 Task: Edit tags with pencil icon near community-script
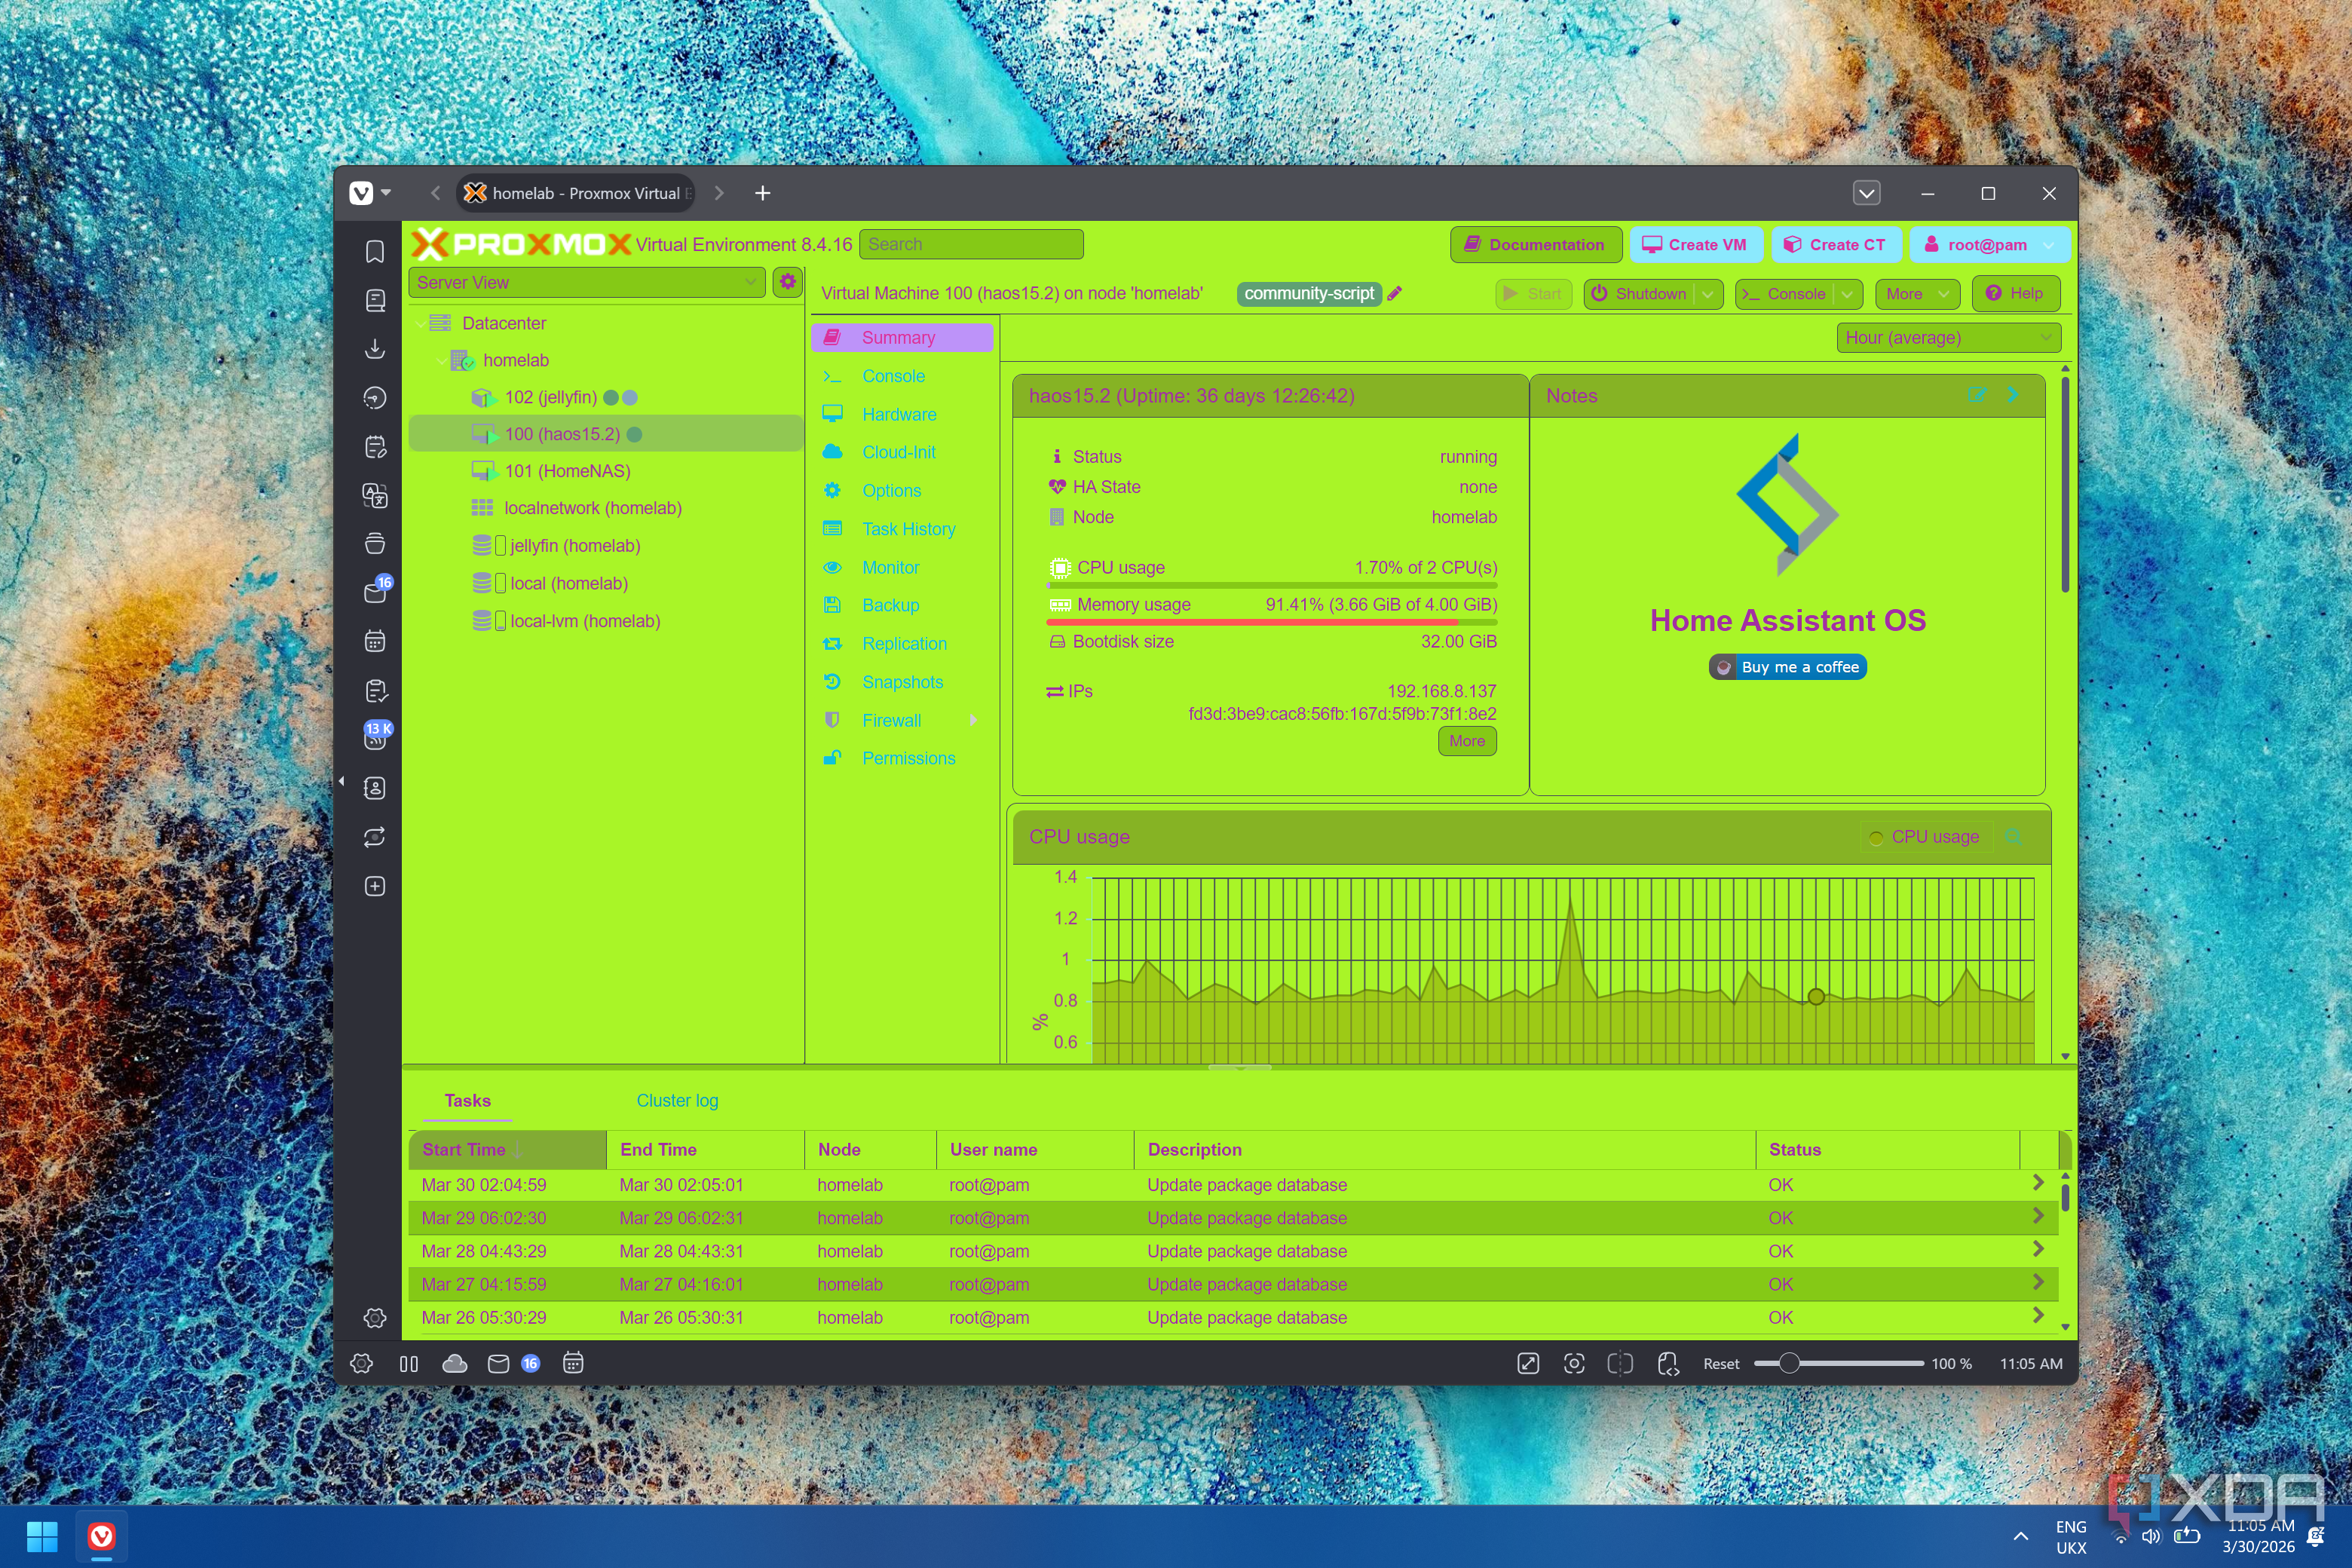1395,293
